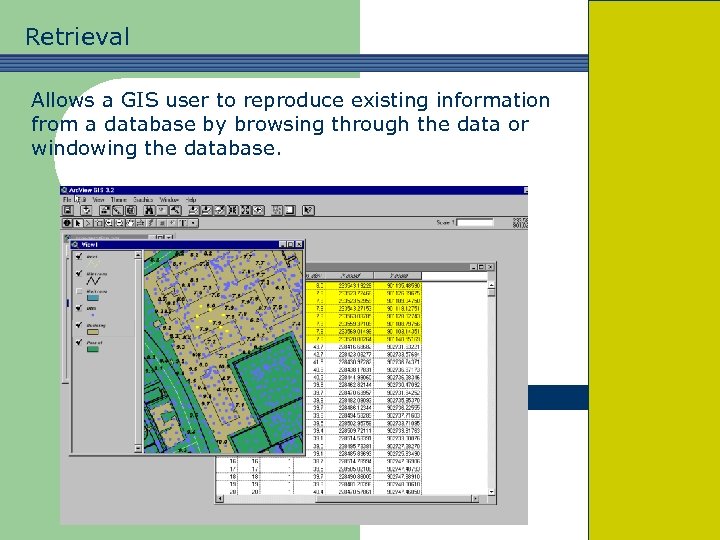Click table horizontal scrollbar right arrow
Viewport: 720px width, 540px height.
(x=475, y=499)
